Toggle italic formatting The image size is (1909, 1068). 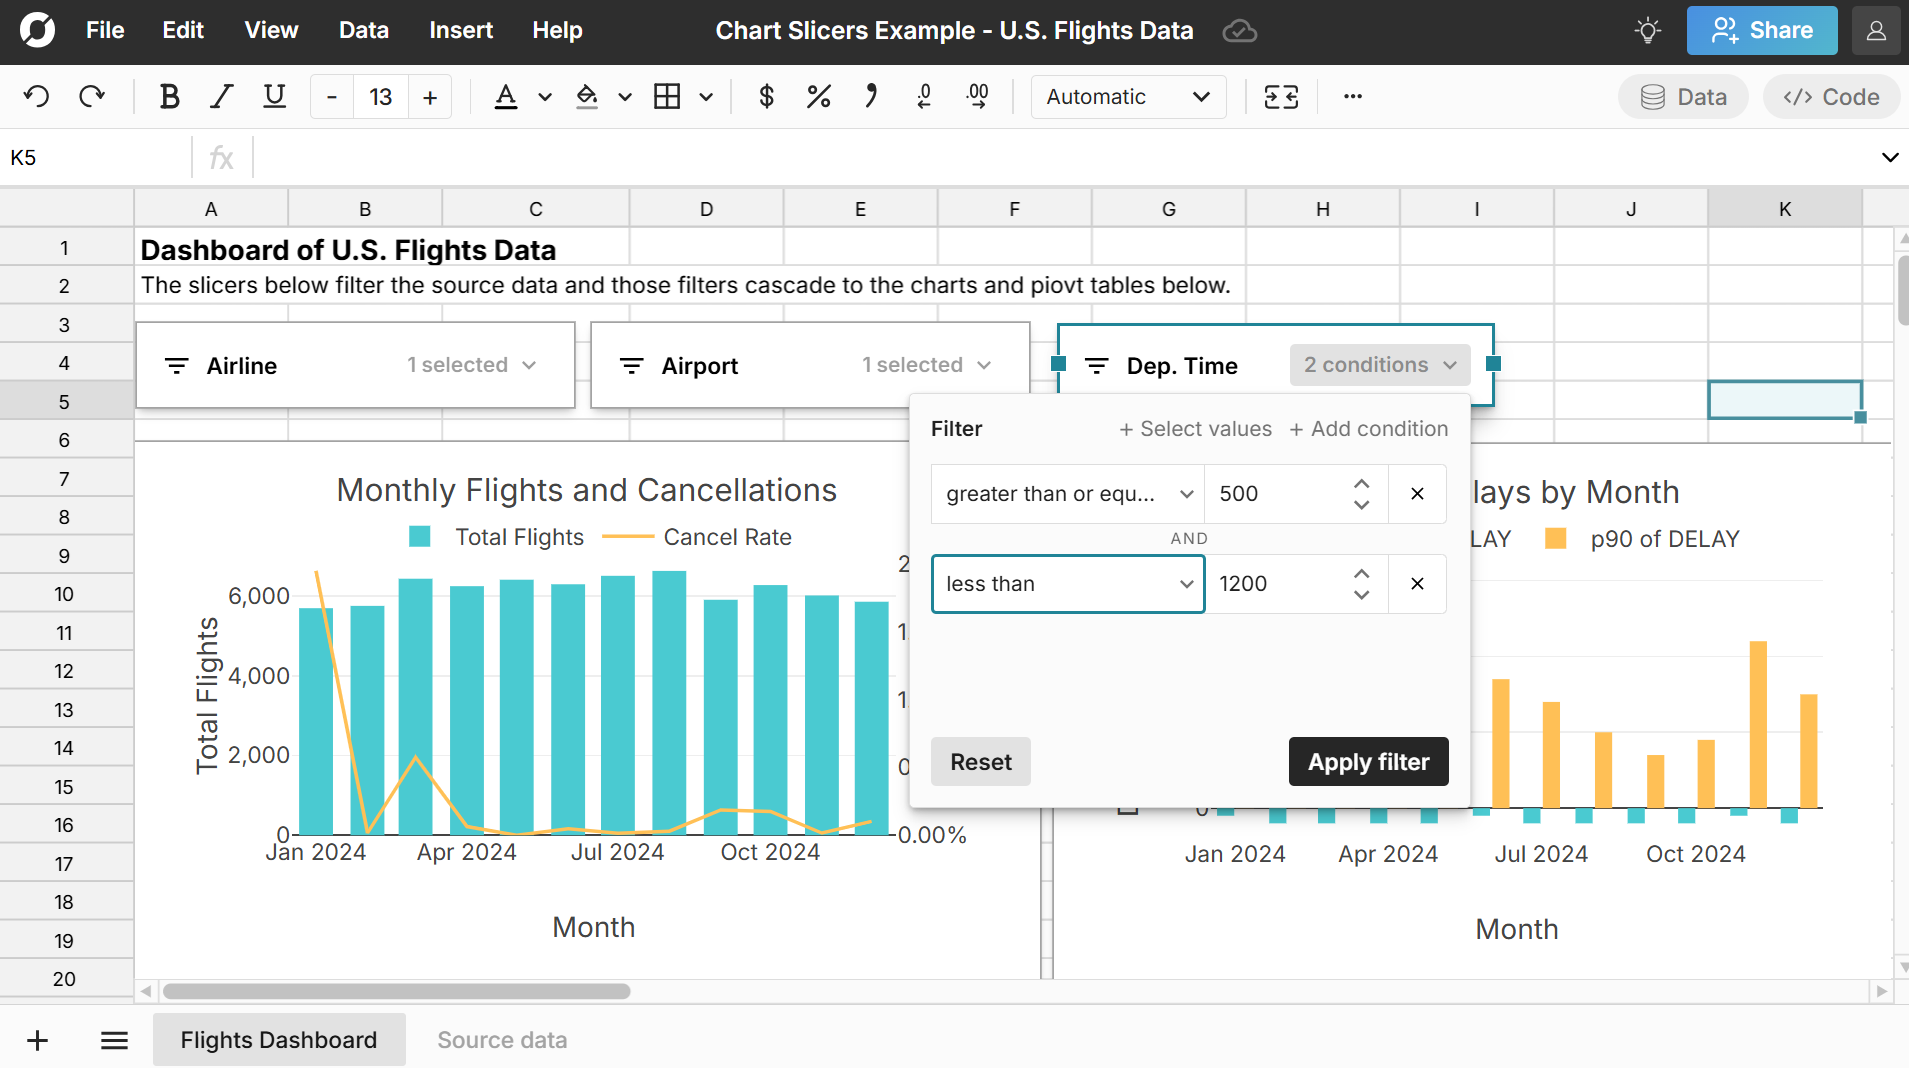click(221, 96)
